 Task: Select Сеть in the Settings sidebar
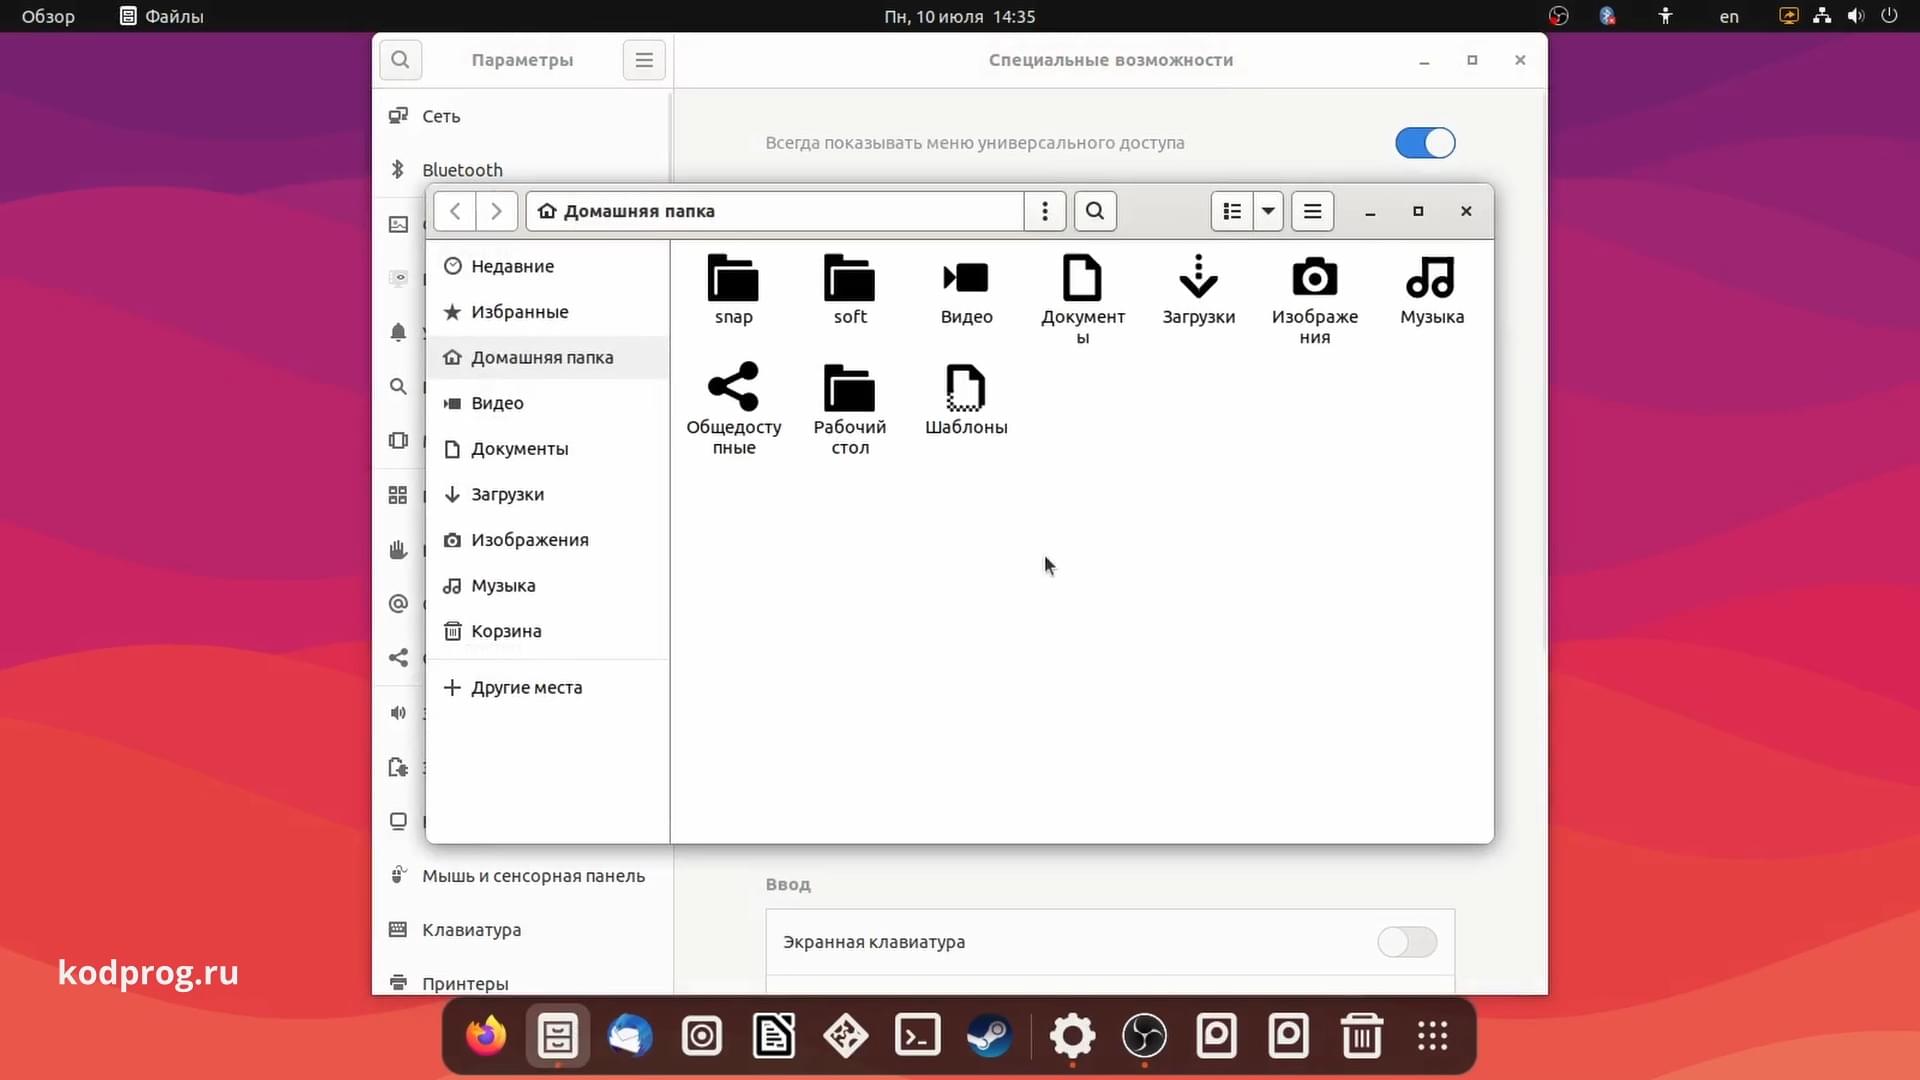click(520, 116)
